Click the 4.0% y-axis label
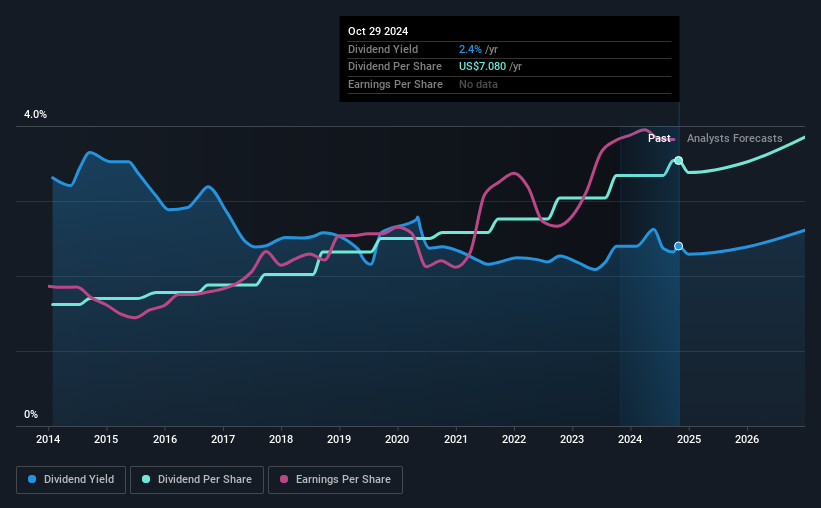 35,114
